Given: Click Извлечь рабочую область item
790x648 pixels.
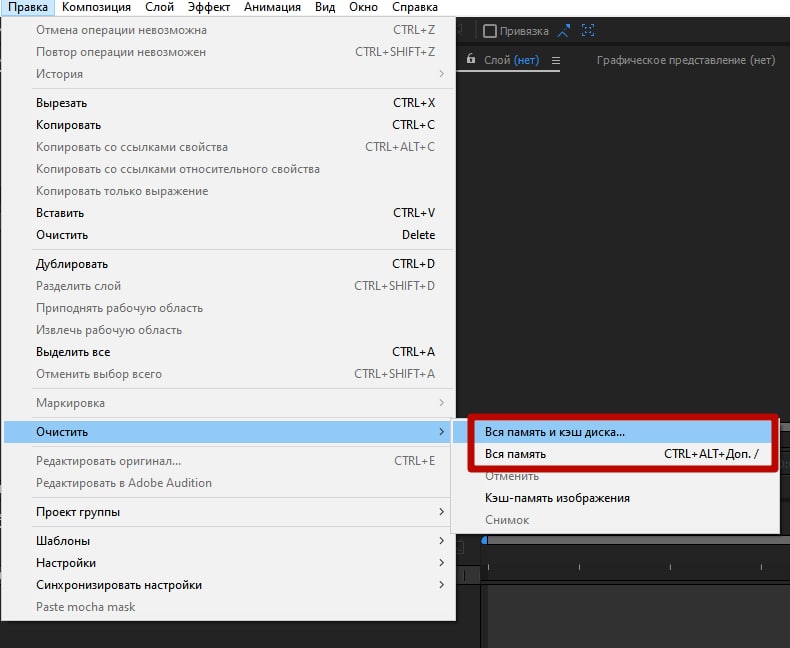Looking at the screenshot, I should click(x=229, y=331).
